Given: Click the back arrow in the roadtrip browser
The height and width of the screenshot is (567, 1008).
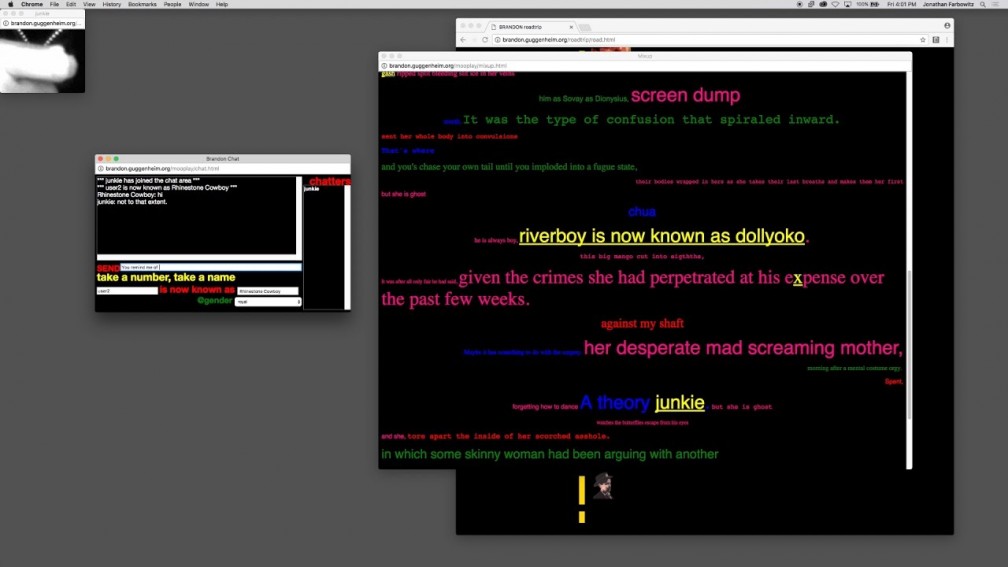Looking at the screenshot, I should pos(463,40).
